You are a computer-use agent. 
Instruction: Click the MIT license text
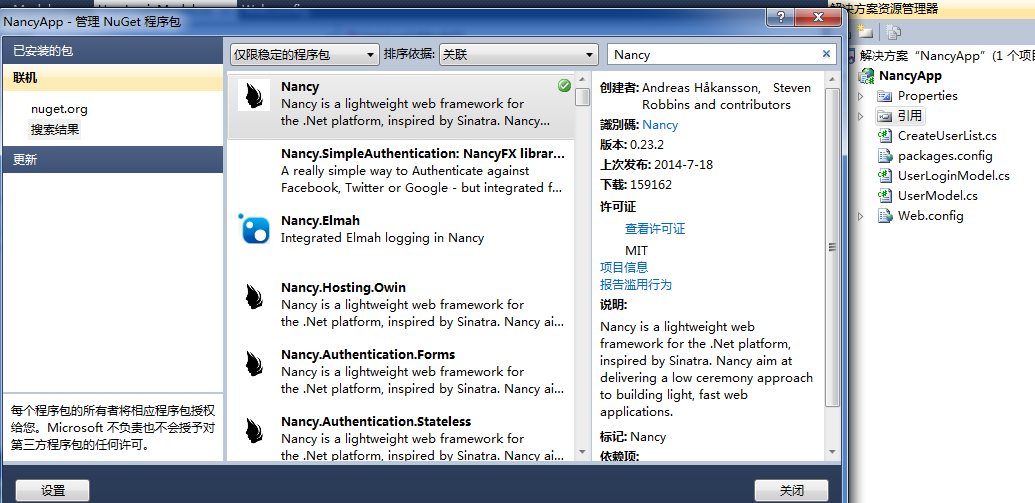(x=636, y=251)
